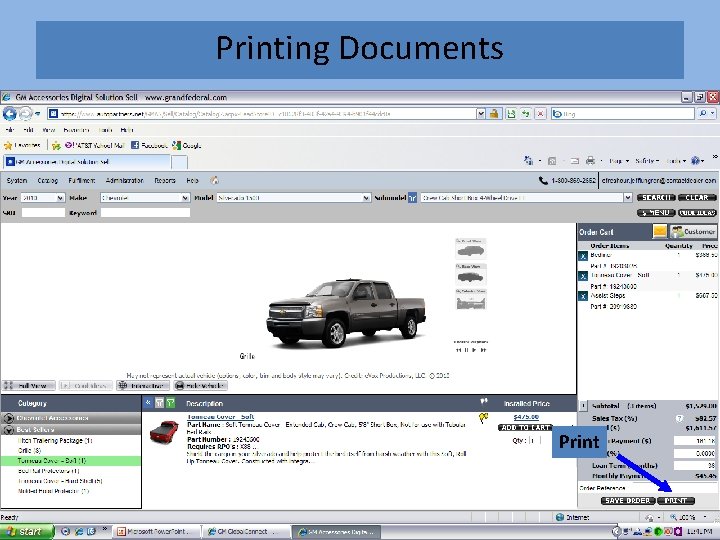This screenshot has height=540, width=720.
Task: Open the browser Safety menu
Action: point(647,161)
